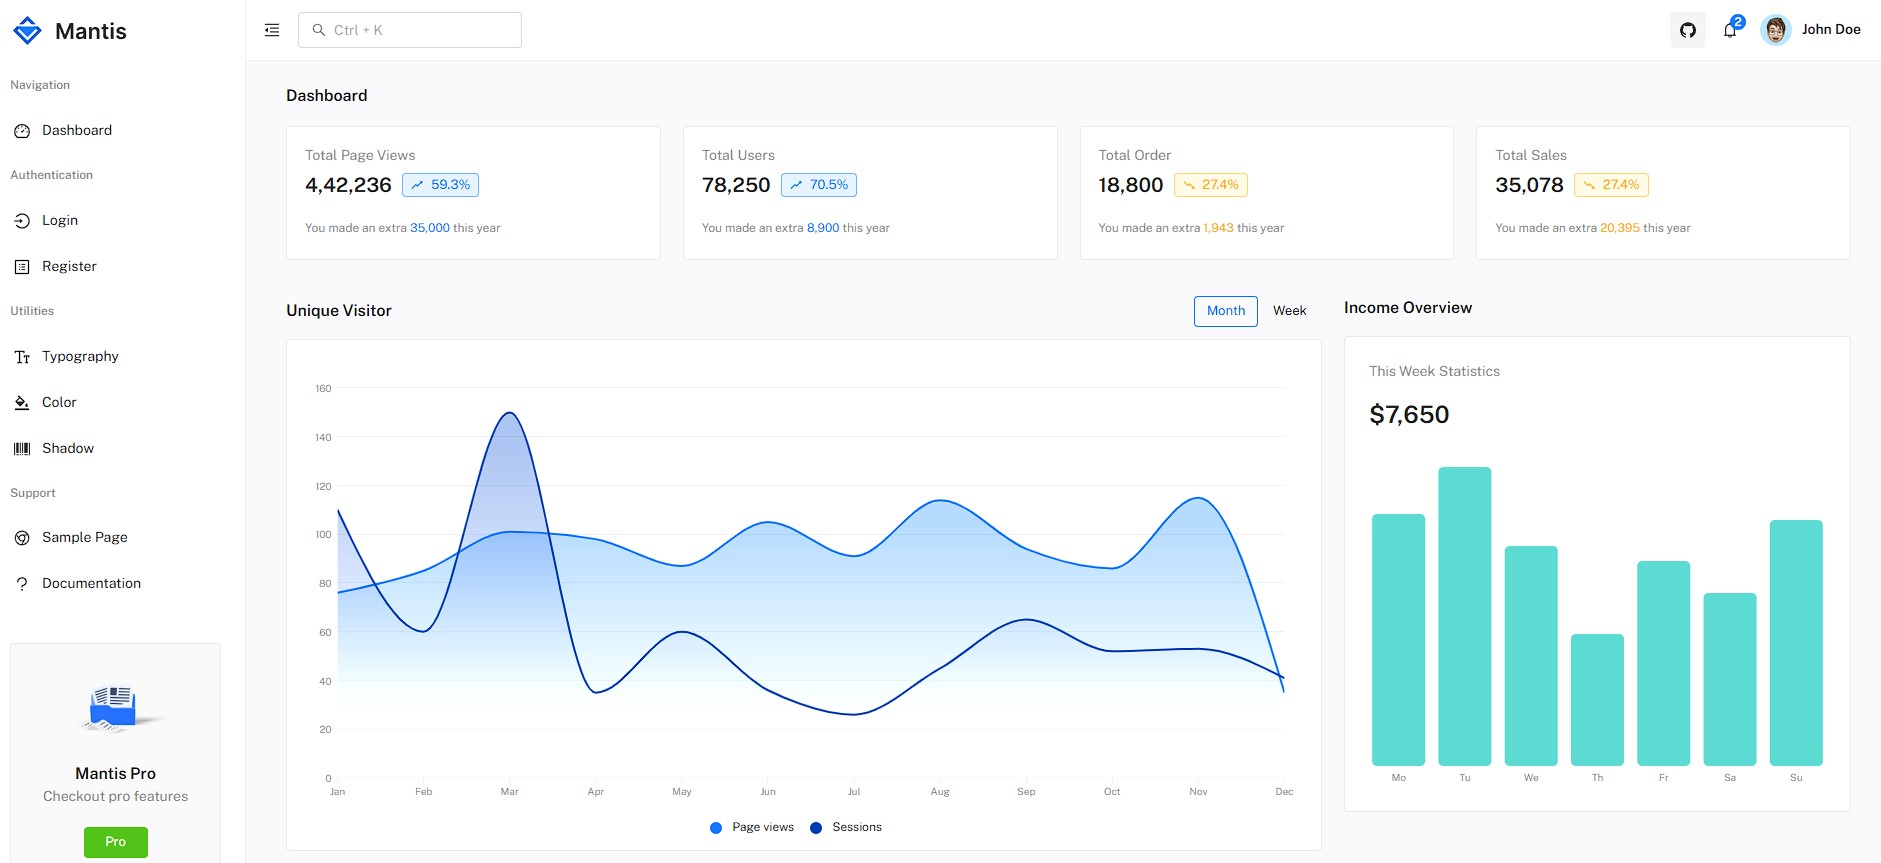Open the Register menu item

[69, 267]
